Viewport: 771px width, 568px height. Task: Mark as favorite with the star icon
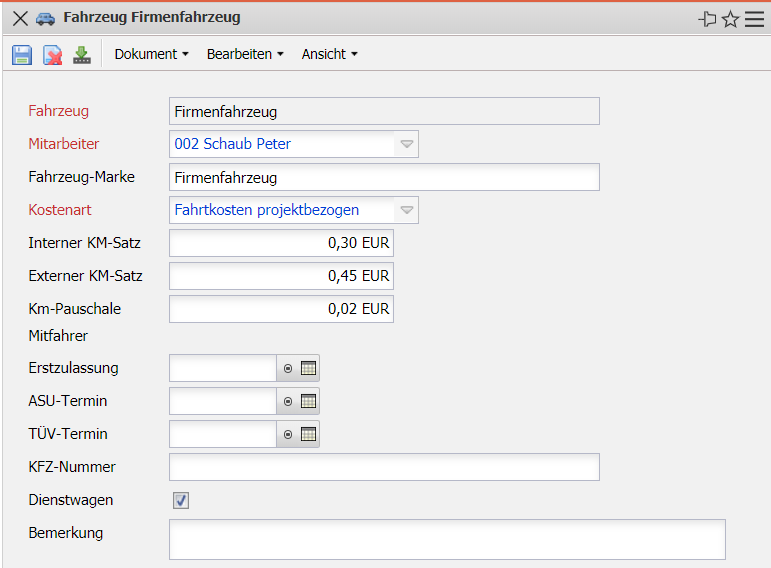coord(731,19)
